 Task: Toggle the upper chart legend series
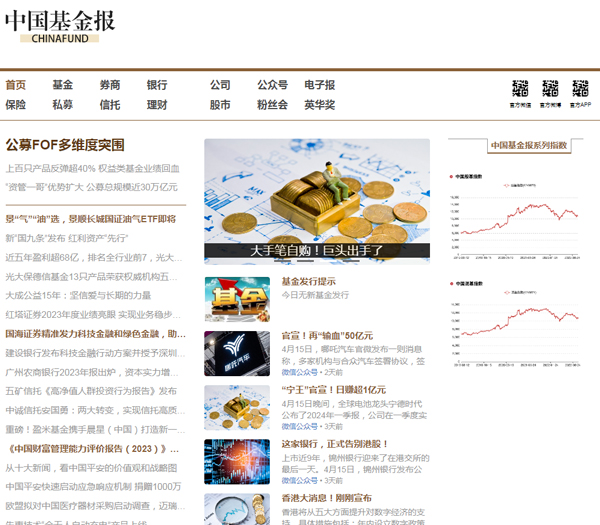(520, 186)
